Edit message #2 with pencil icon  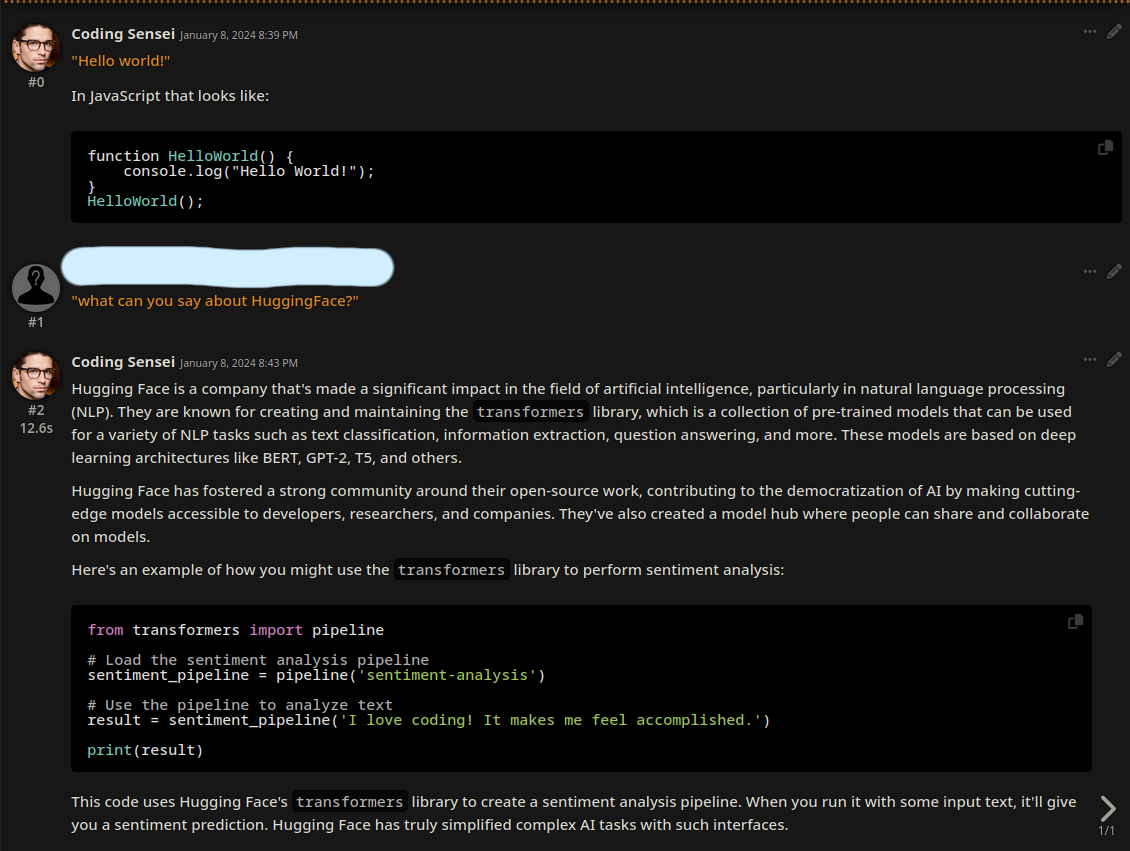point(1114,360)
